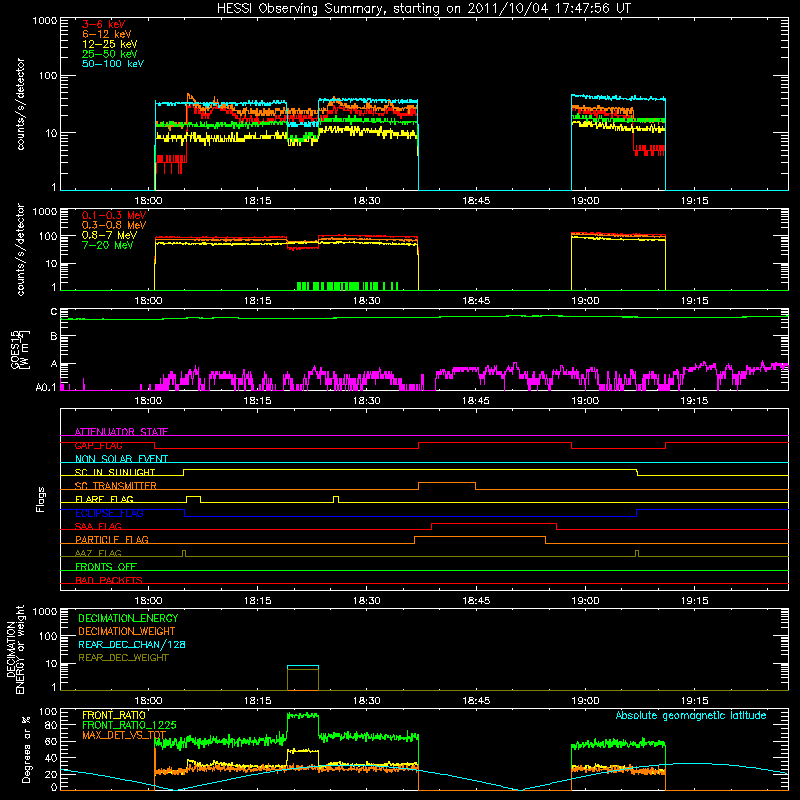
Task: Select the green FRONT_RATIO_1225 legend label
Action: coord(129,725)
